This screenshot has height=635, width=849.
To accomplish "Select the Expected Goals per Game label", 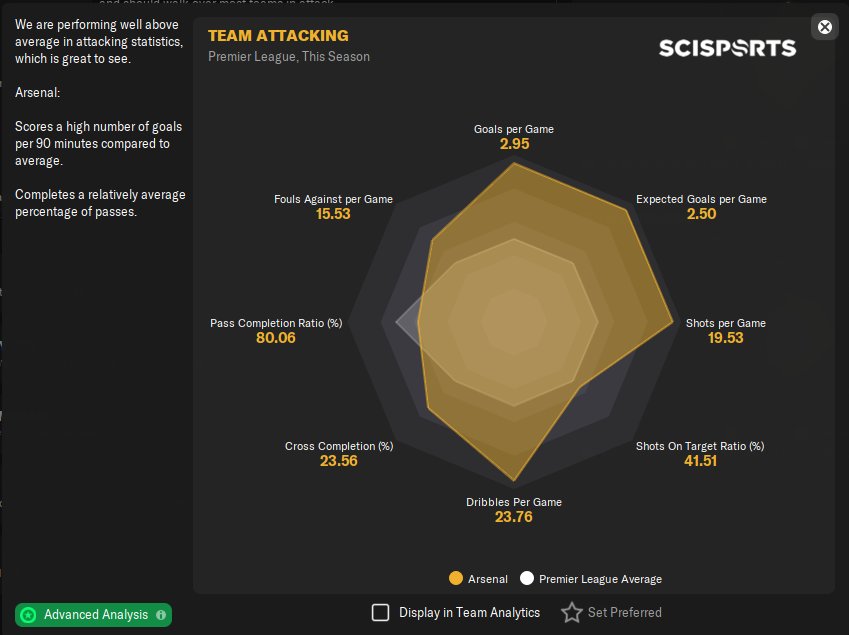I will [x=701, y=199].
